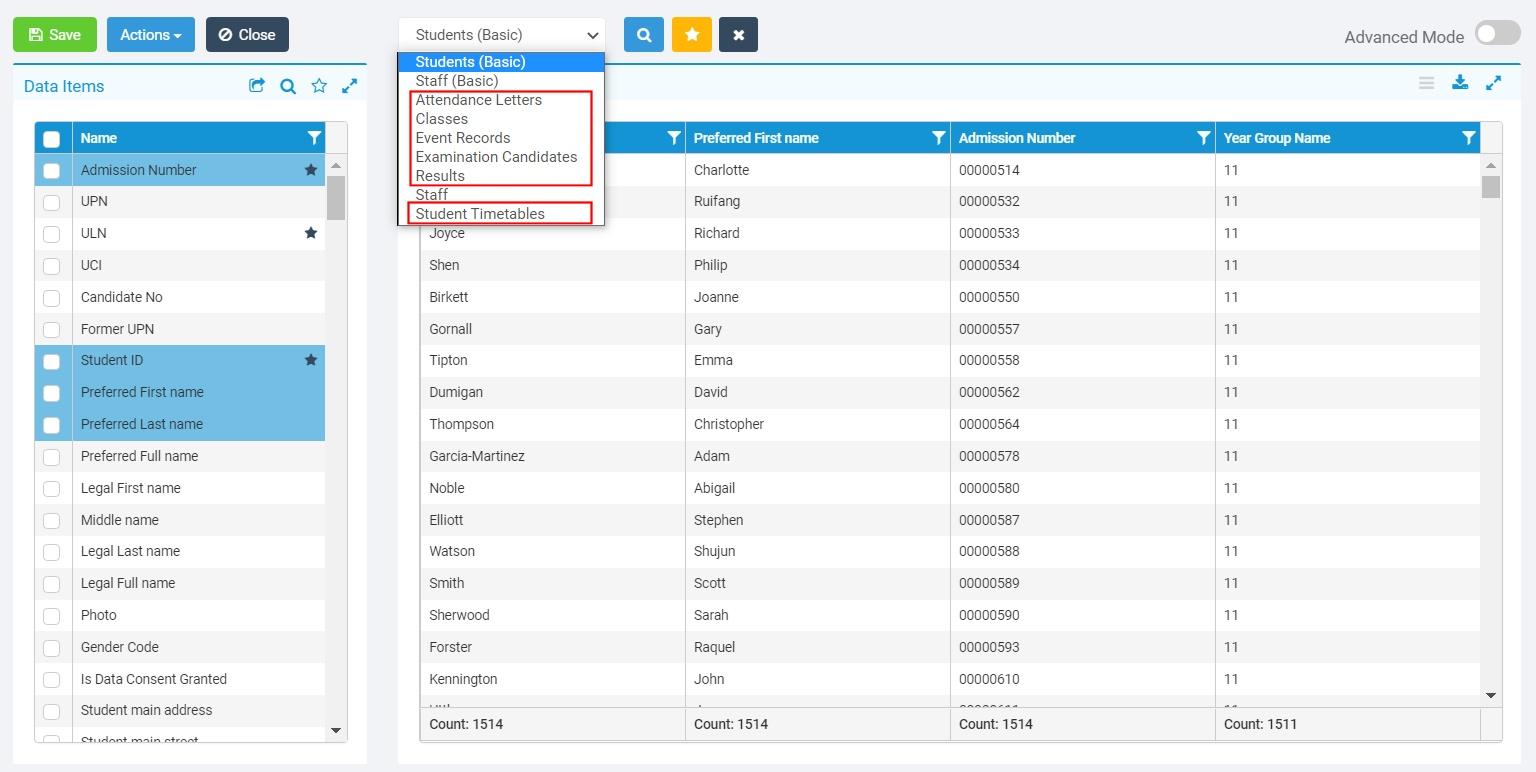Screen dimensions: 1536x772
Task: Open the filter on Year Group Name column
Action: click(x=1468, y=138)
